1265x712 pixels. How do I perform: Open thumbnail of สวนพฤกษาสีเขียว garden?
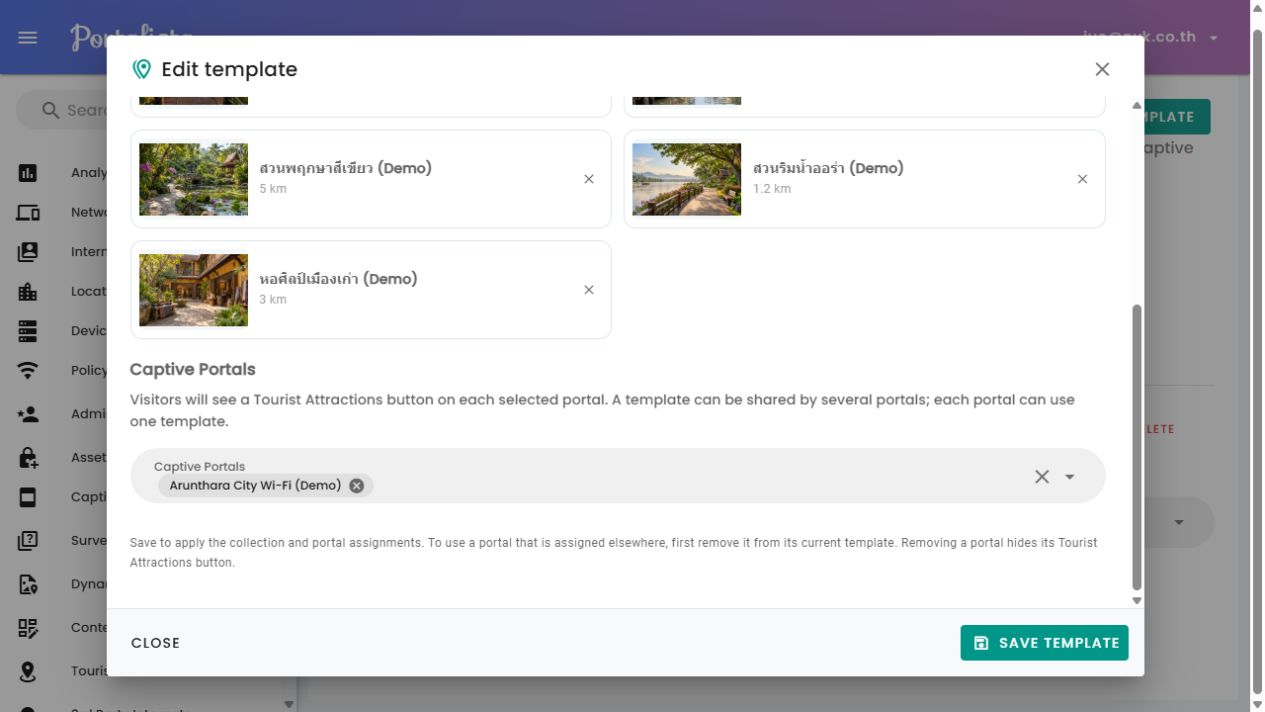click(193, 179)
